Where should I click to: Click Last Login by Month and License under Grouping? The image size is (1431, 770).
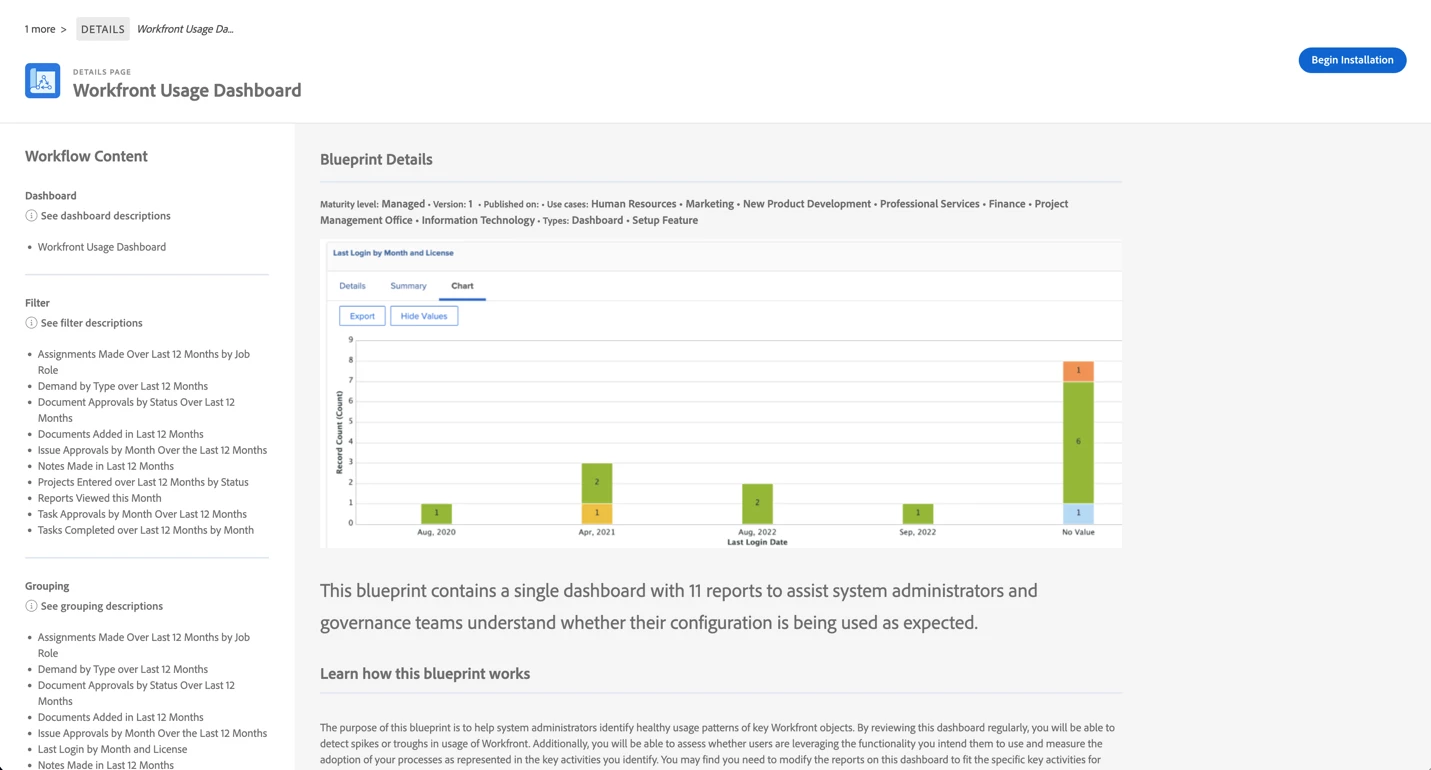112,749
